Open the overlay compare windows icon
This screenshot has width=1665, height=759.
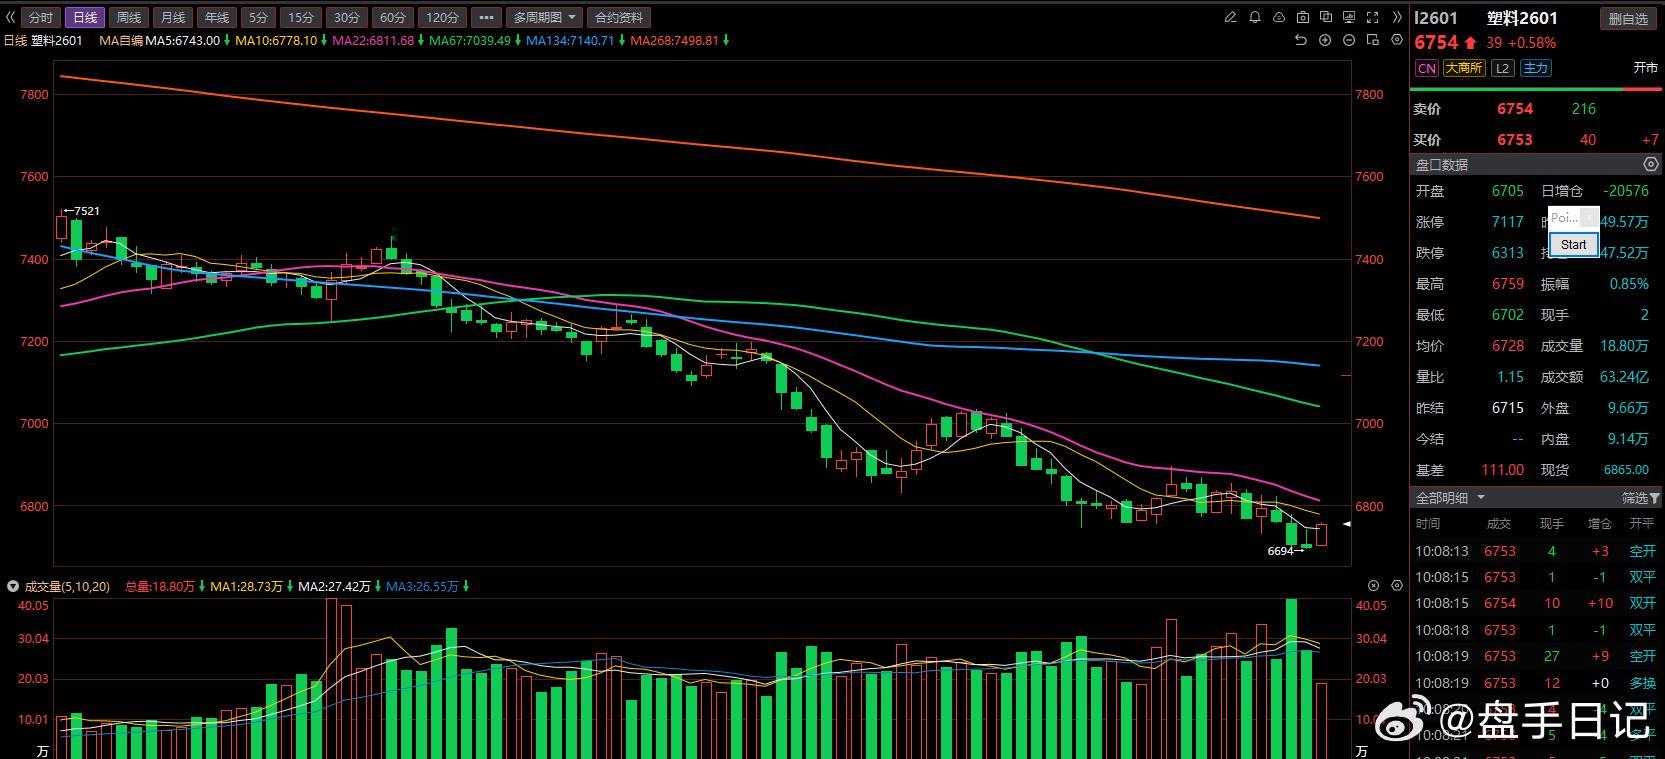[1326, 17]
